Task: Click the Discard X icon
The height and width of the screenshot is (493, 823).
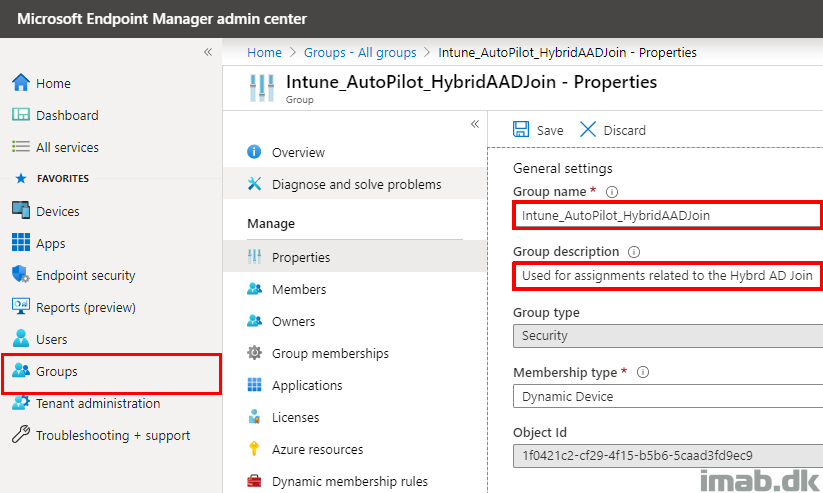Action: point(587,129)
